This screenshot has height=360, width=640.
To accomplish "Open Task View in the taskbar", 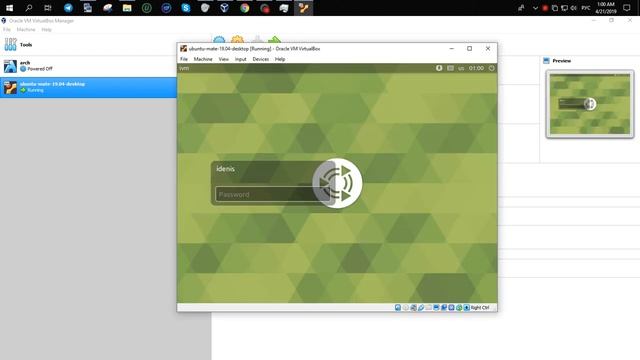I will pyautogui.click(x=48, y=8).
